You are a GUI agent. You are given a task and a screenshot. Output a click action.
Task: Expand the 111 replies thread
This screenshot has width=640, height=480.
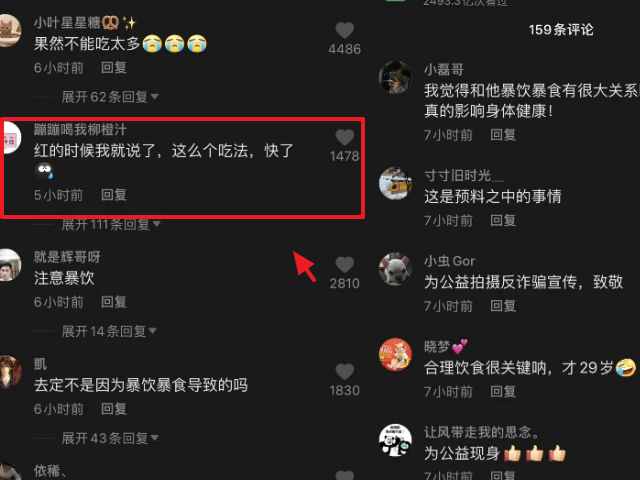pos(111,224)
